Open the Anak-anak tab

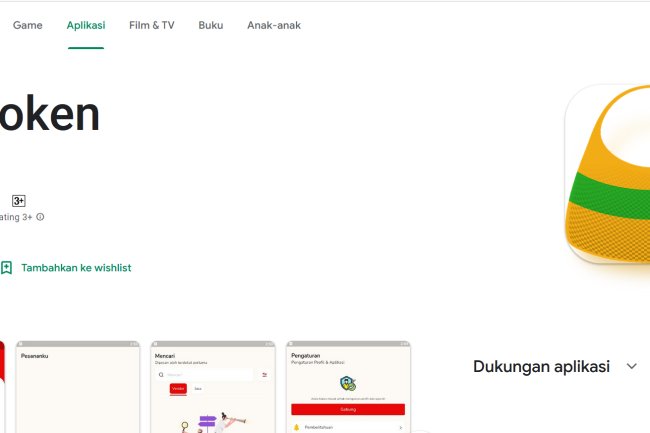[x=273, y=25]
